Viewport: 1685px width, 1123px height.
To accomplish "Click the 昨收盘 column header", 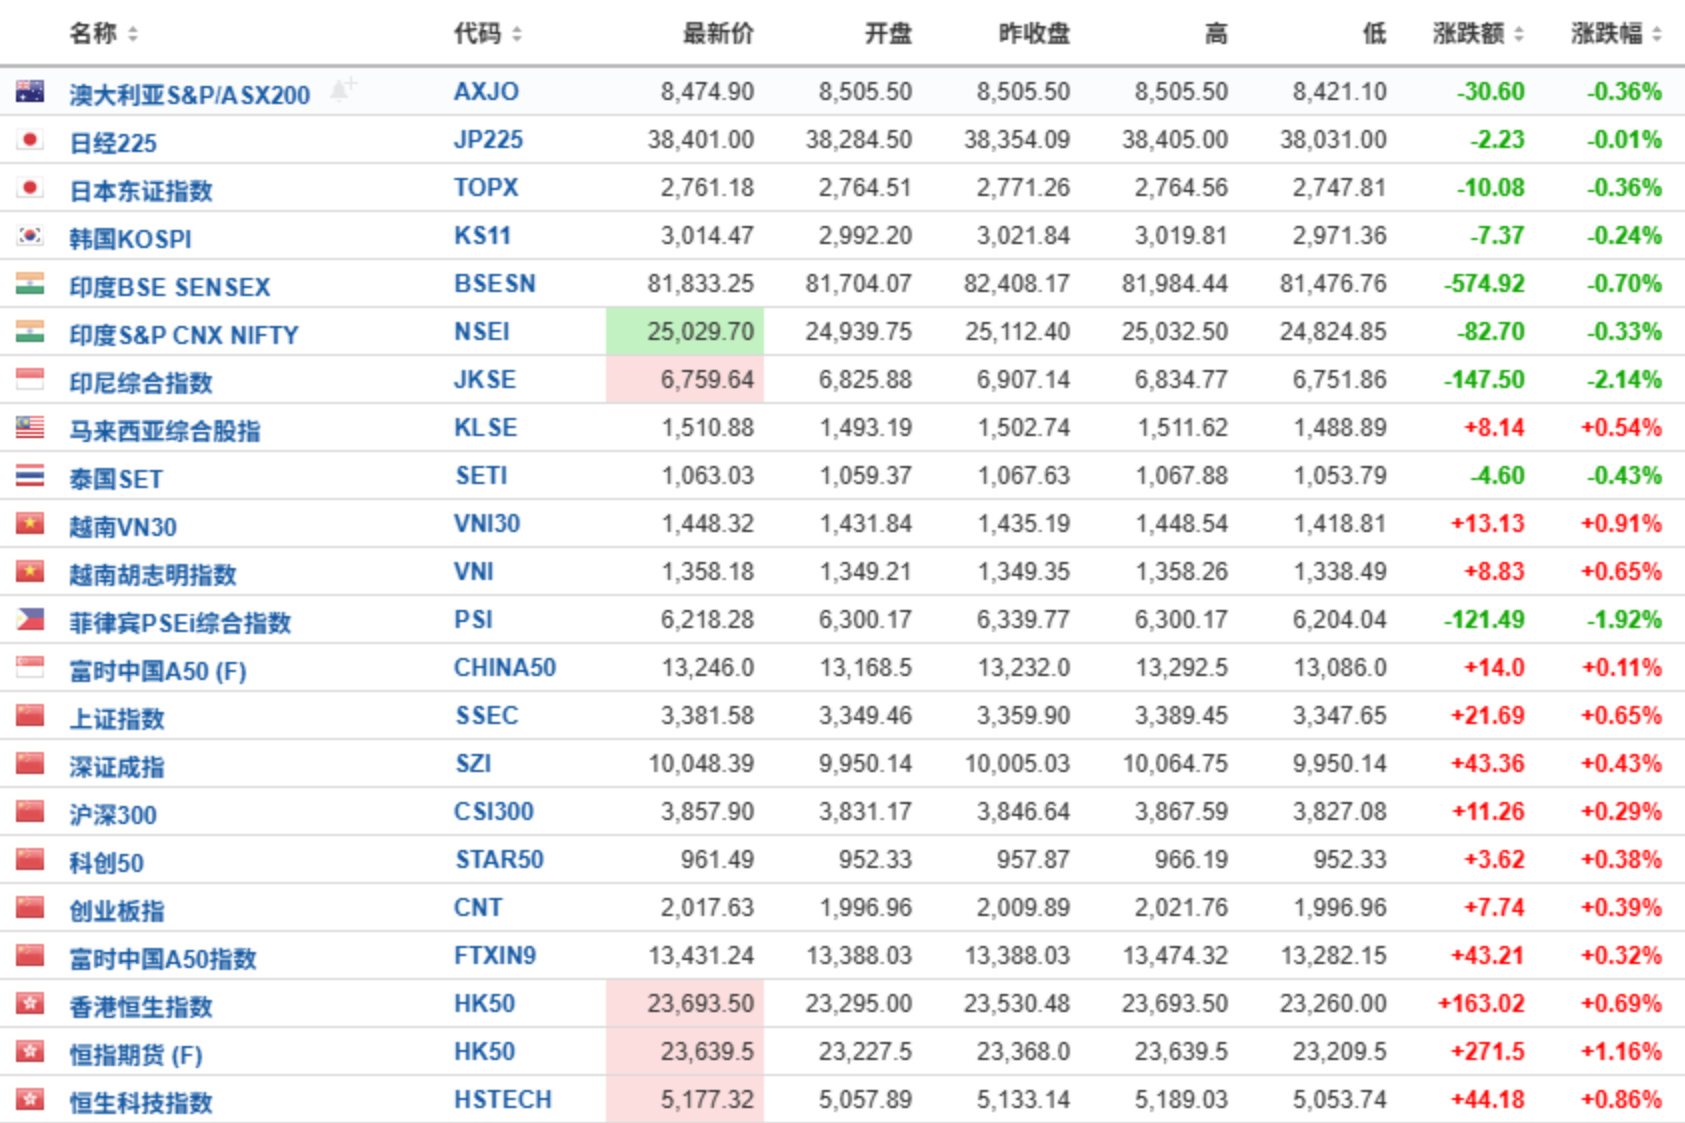I will (1034, 34).
